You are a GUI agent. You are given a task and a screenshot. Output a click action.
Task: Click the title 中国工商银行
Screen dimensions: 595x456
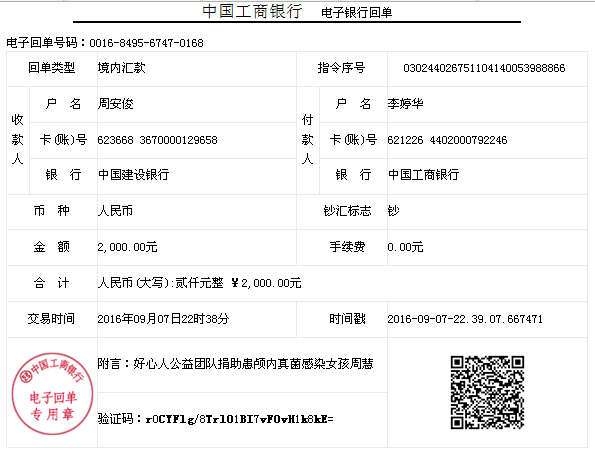click(x=252, y=11)
